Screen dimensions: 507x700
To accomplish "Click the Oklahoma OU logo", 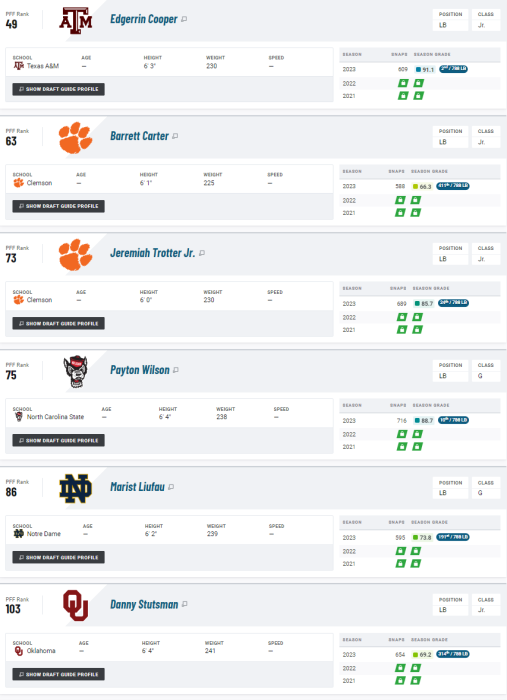I will 76,605.
